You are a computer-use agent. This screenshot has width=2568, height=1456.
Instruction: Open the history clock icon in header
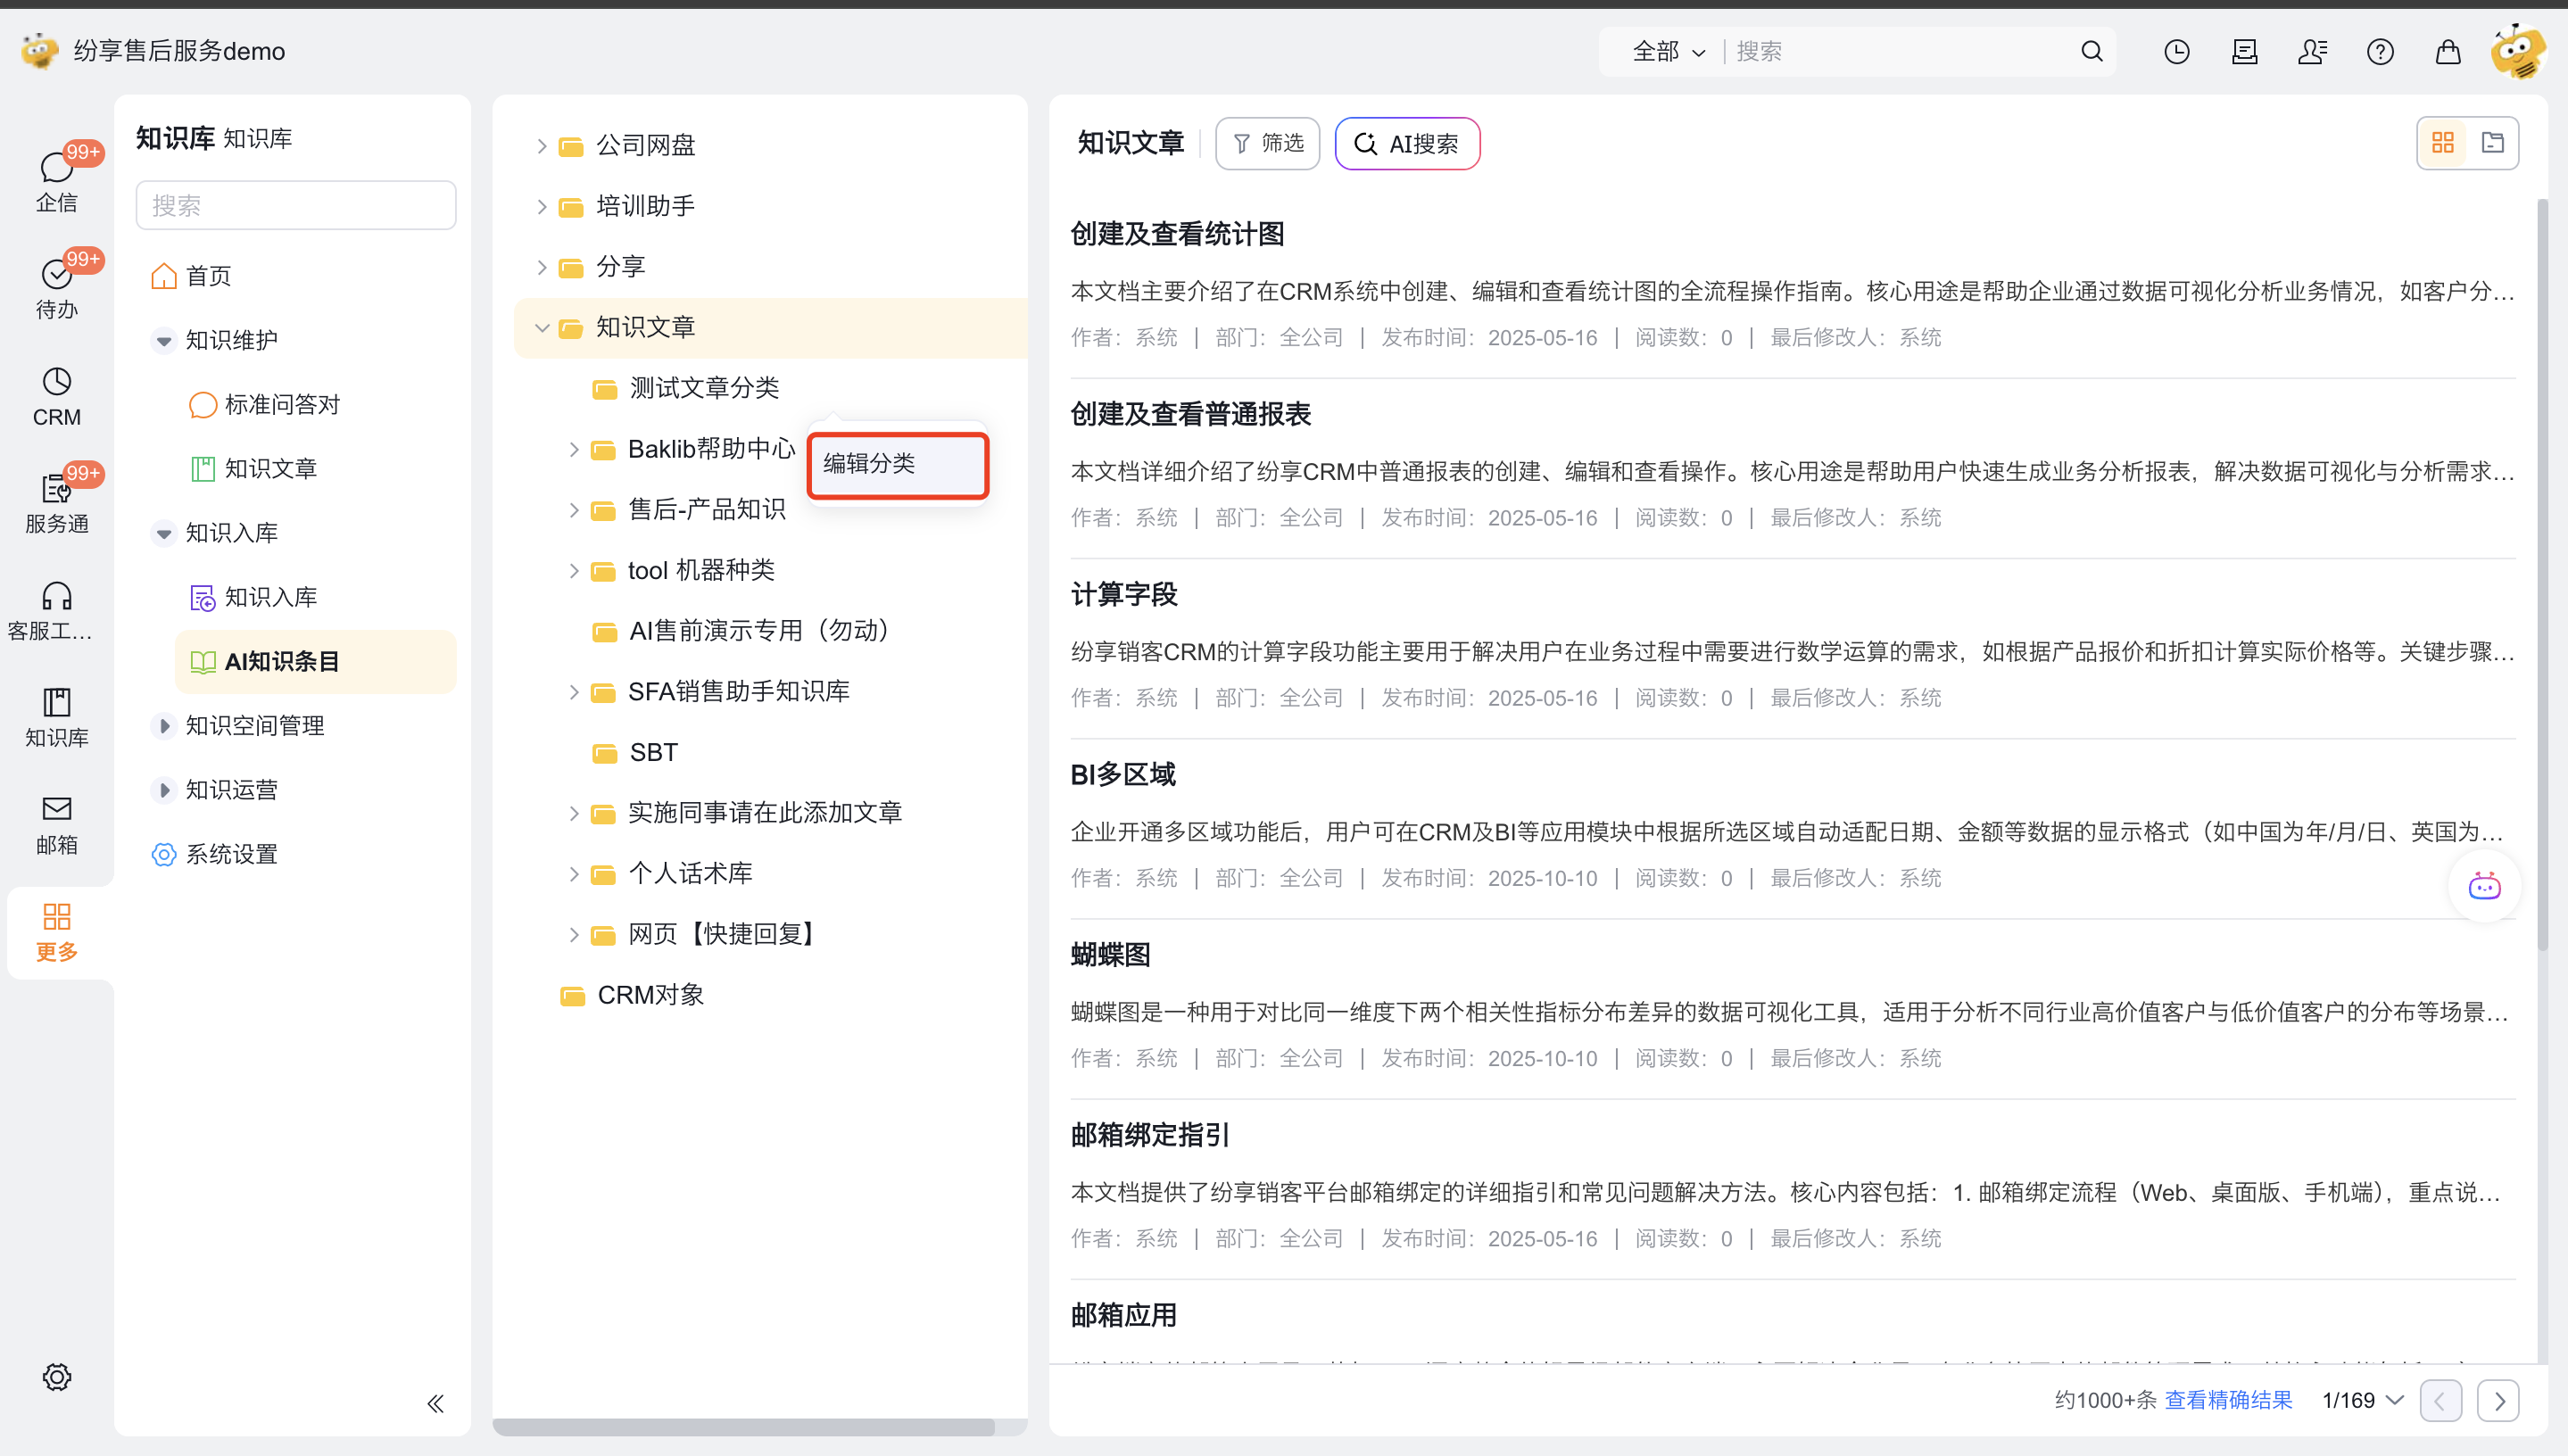(x=2176, y=51)
